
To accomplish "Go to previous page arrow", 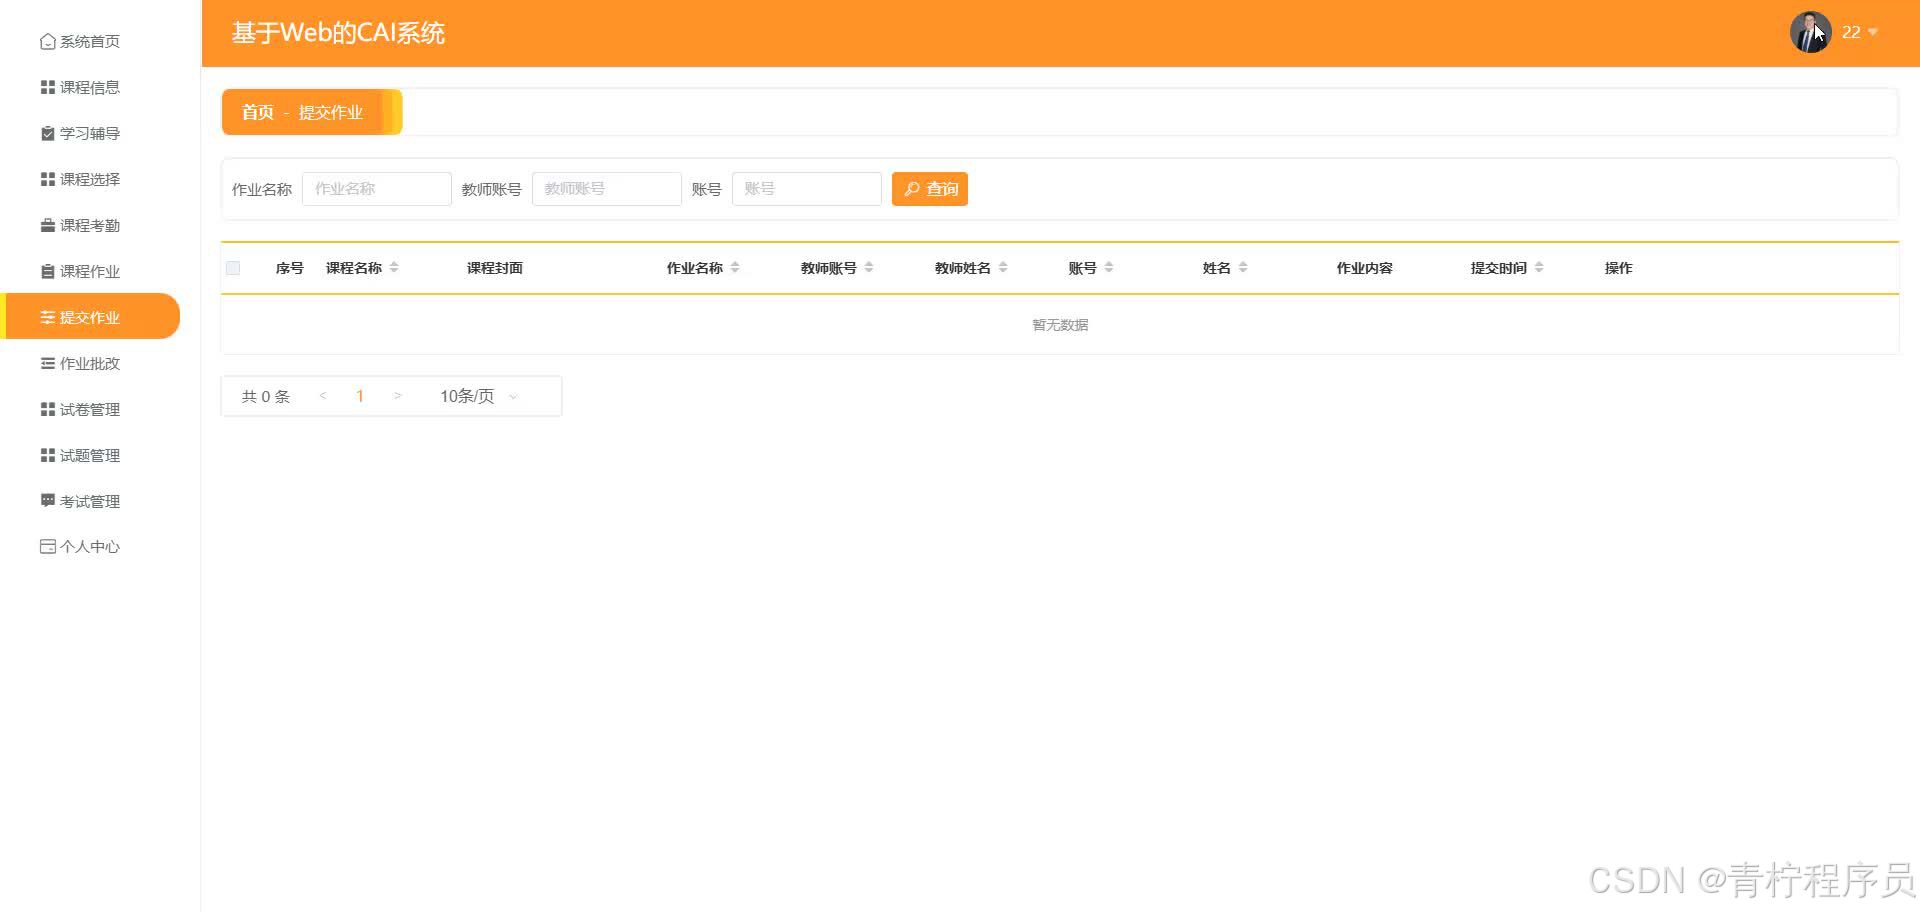I will [x=323, y=396].
